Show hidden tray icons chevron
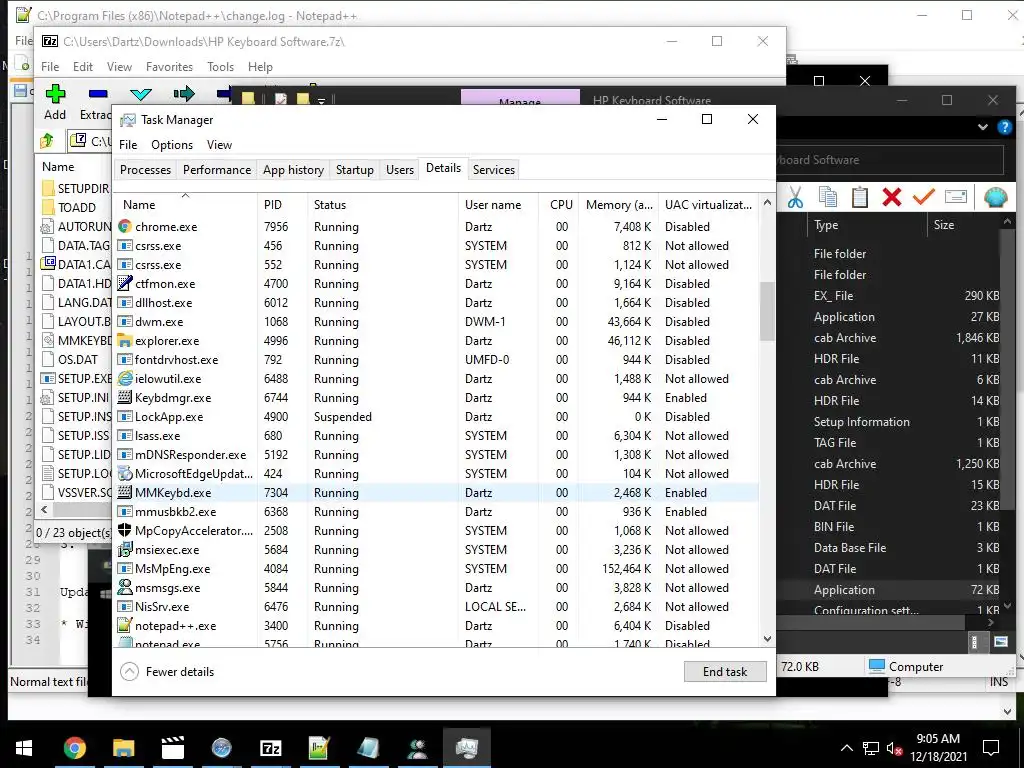 pos(846,748)
